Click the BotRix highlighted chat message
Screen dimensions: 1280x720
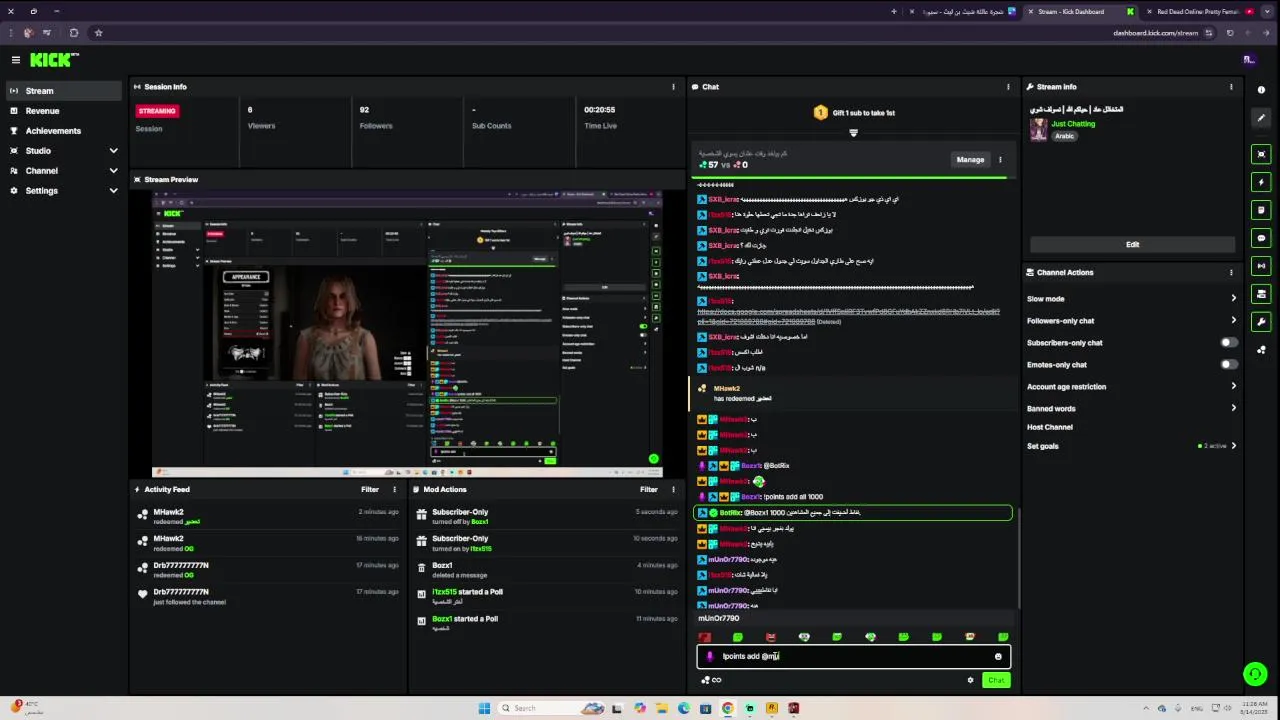[853, 513]
